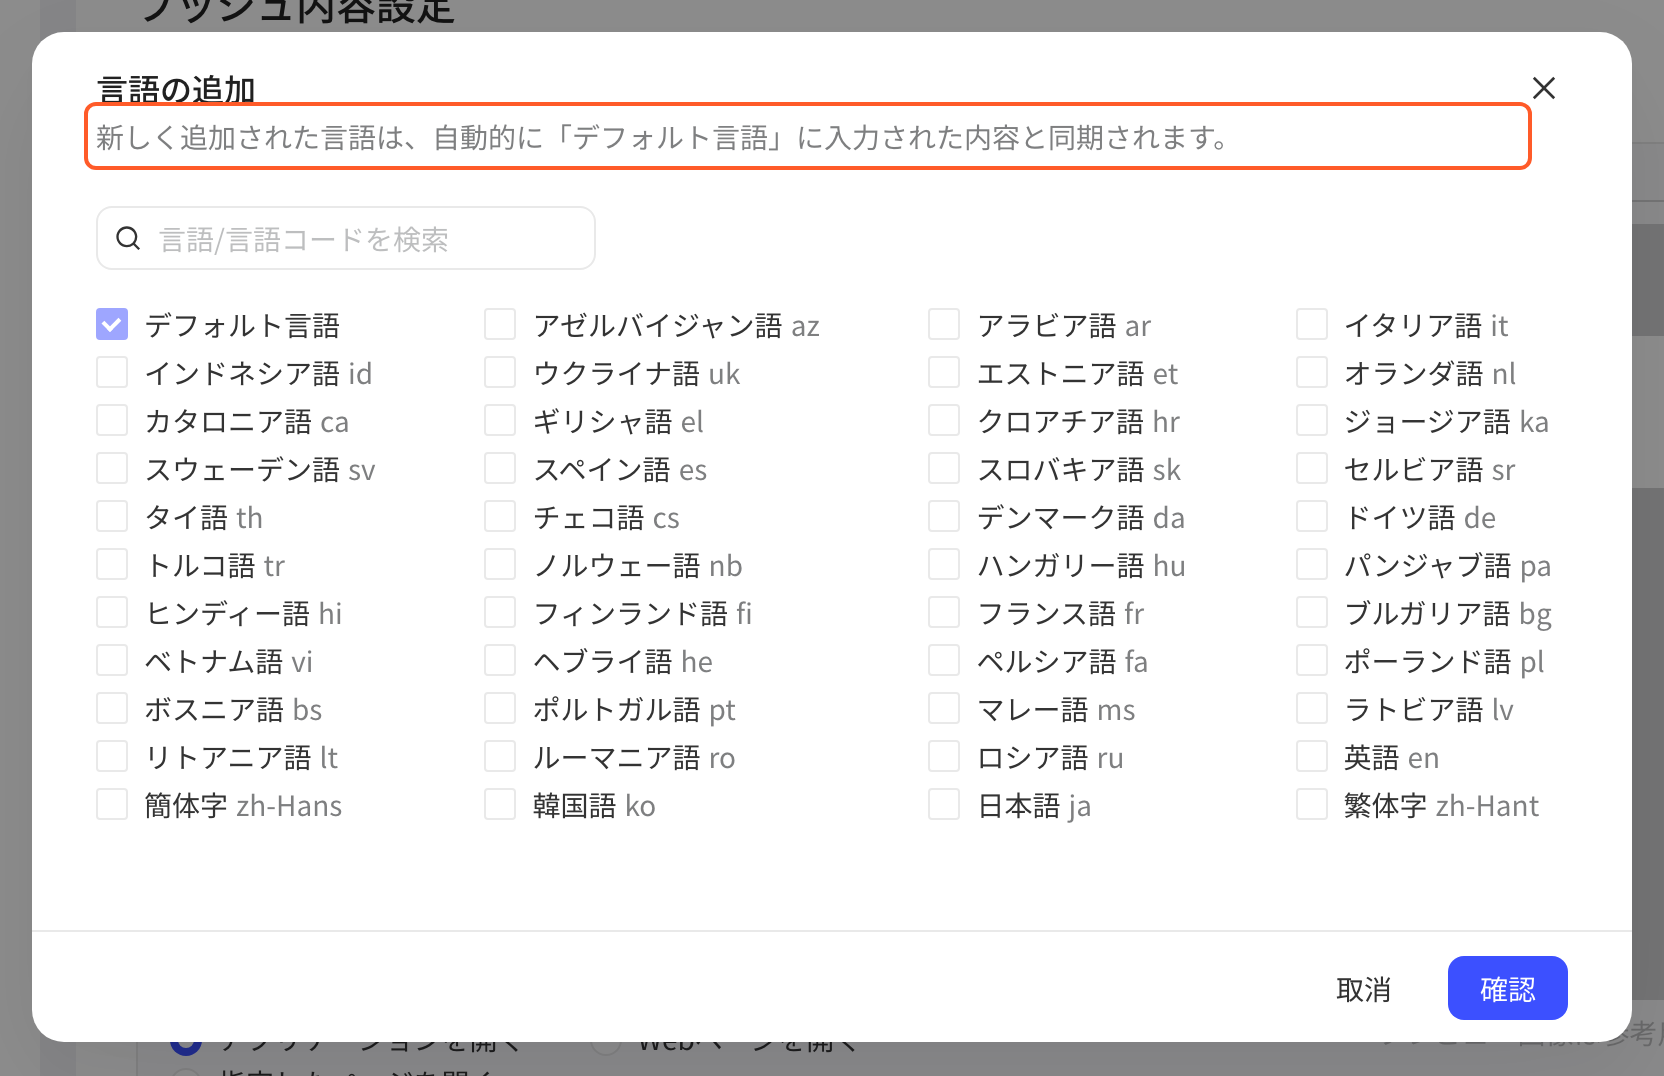The width and height of the screenshot is (1664, 1076).
Task: Tick the ノルウェー語 nb checkbox
Action: (x=500, y=564)
